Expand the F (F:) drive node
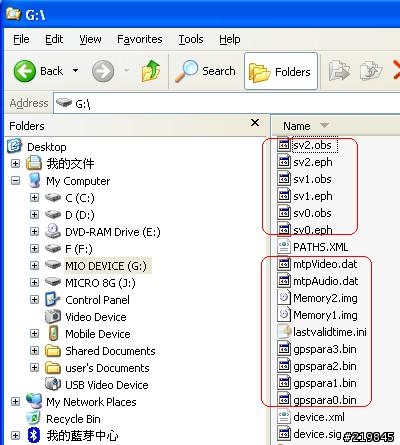 point(34,248)
